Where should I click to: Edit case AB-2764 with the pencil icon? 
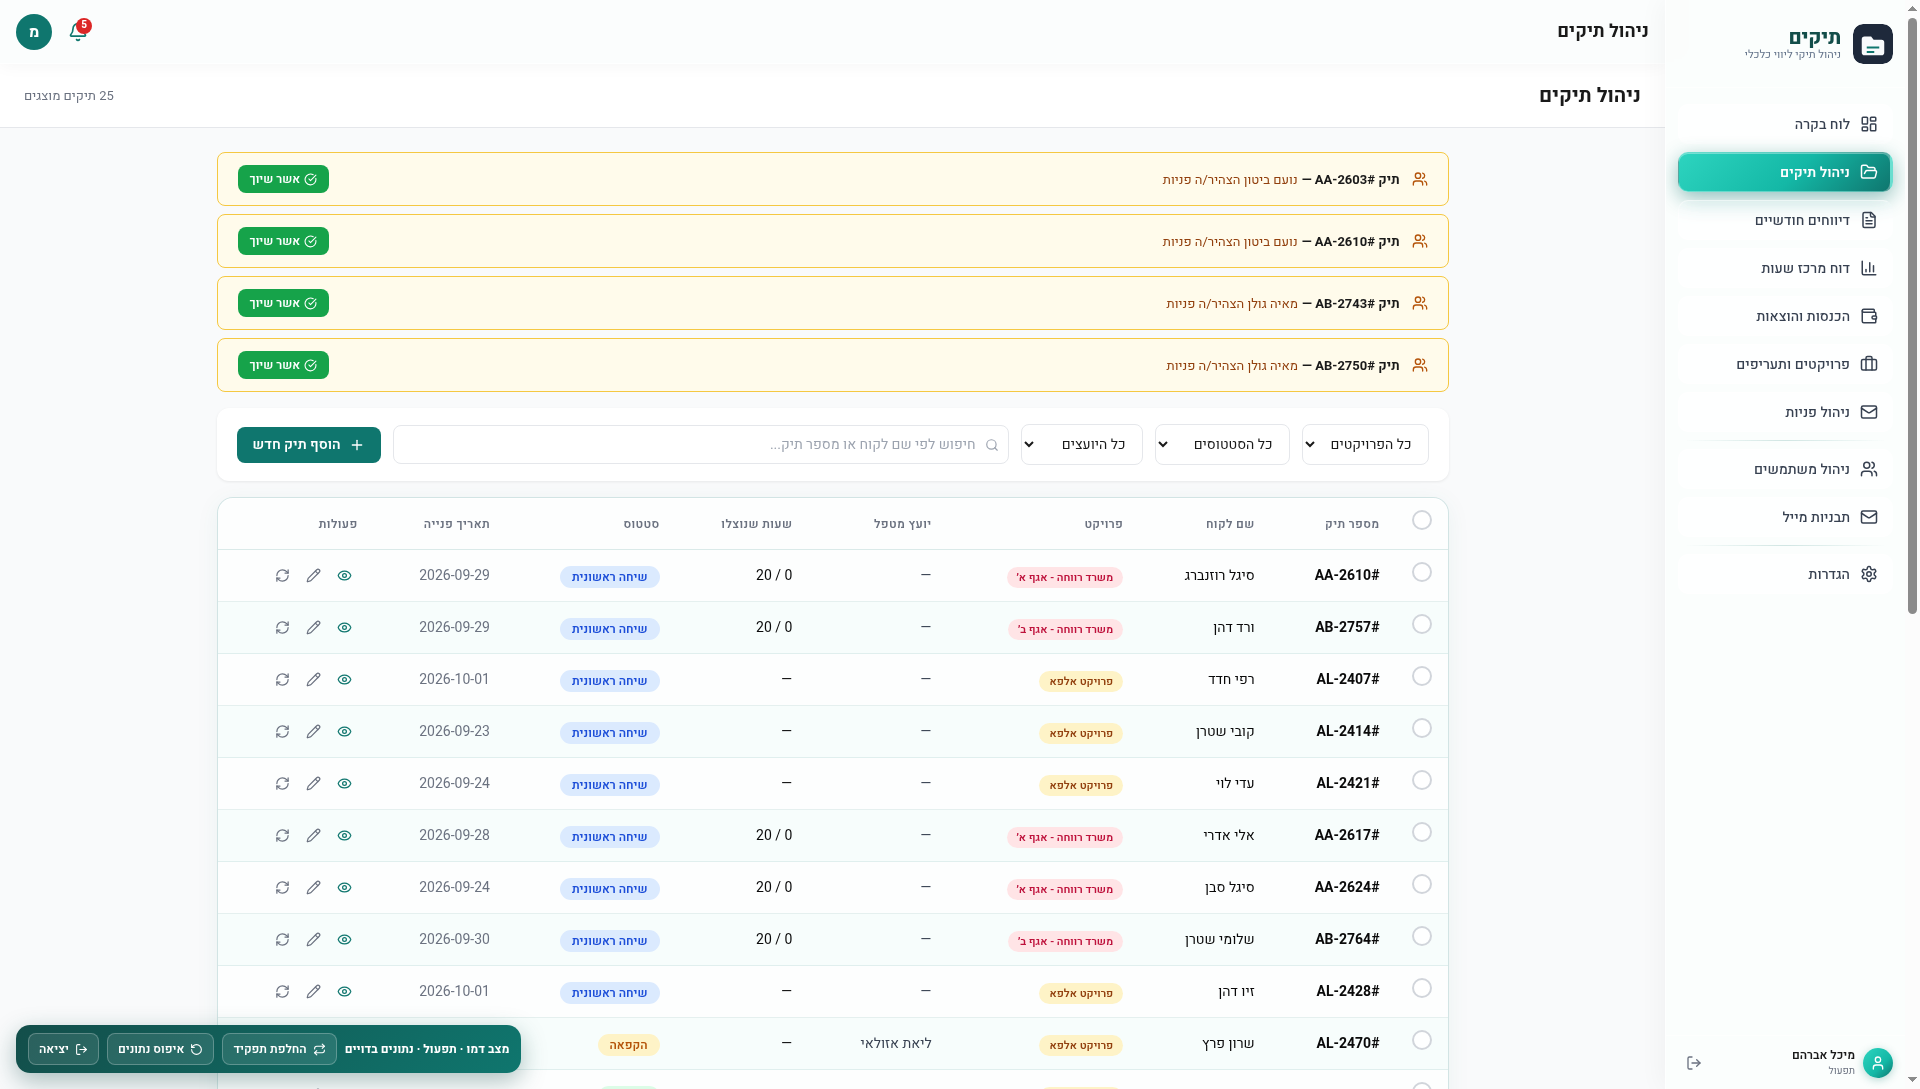point(314,940)
